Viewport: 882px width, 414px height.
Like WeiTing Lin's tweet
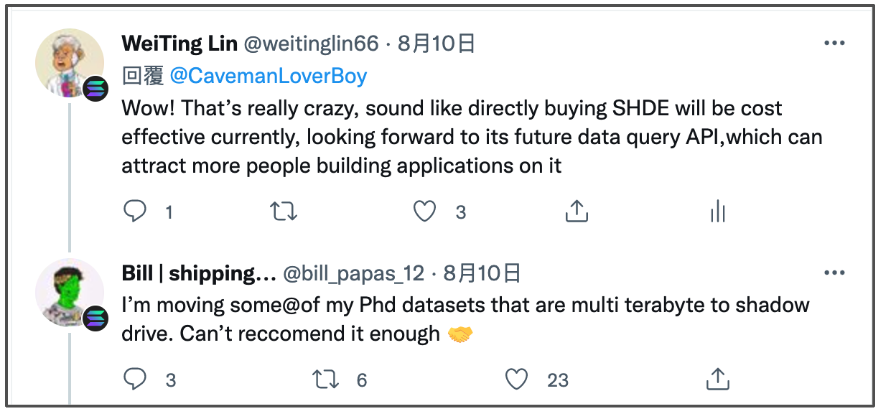[426, 211]
